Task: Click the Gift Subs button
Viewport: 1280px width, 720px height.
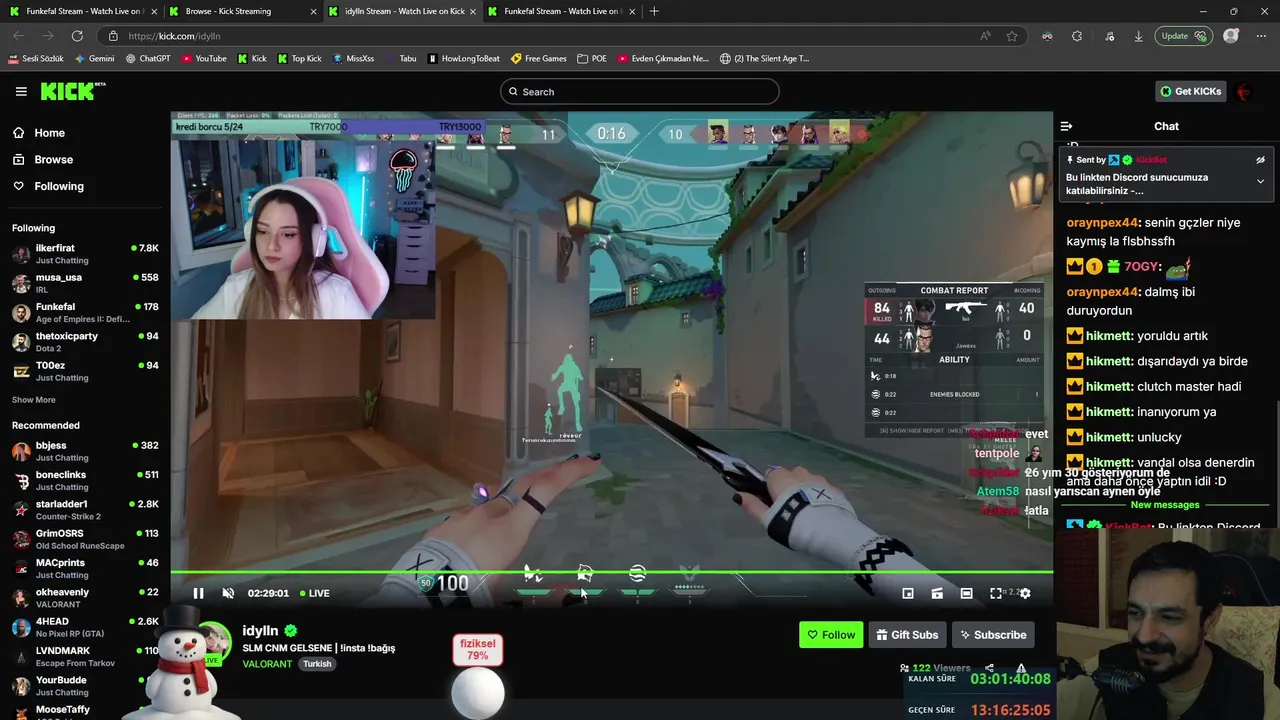Action: (907, 635)
